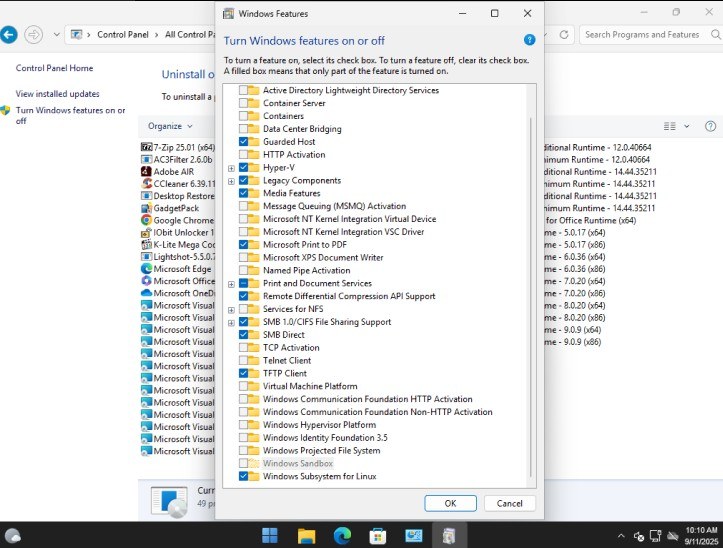
Task: Click the Microsoft OneDrive program icon
Action: pos(146,293)
